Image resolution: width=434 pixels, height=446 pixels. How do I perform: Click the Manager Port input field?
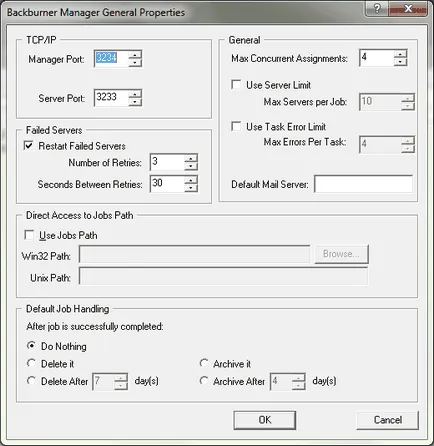111,59
